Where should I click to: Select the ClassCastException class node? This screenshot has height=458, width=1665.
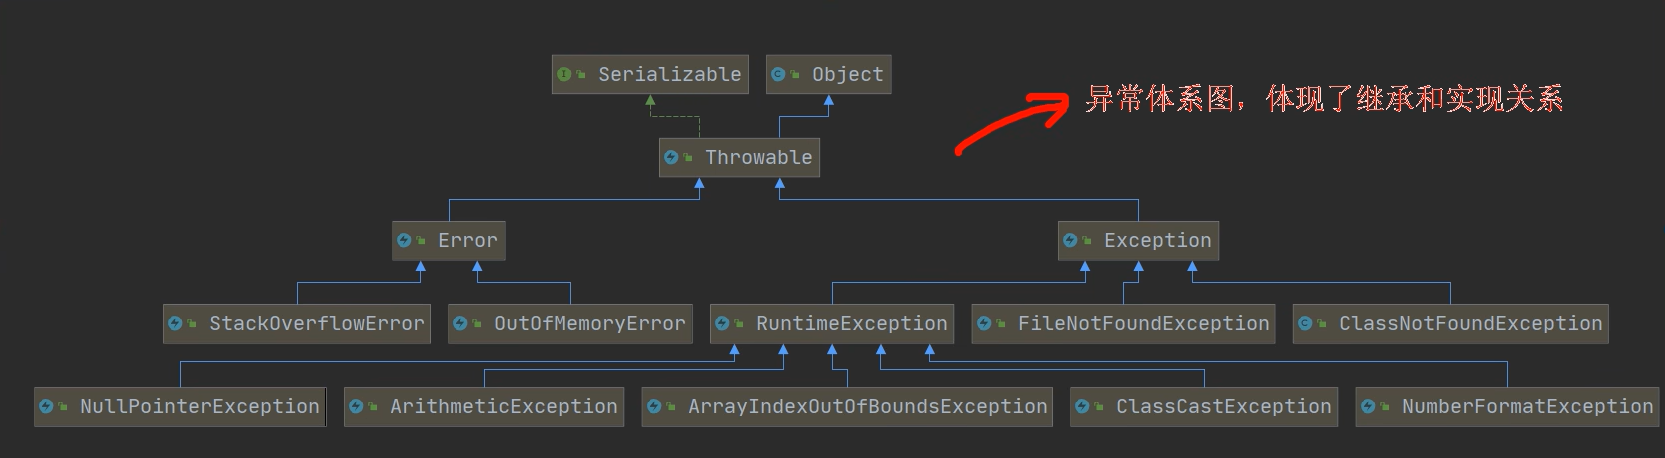1223,407
